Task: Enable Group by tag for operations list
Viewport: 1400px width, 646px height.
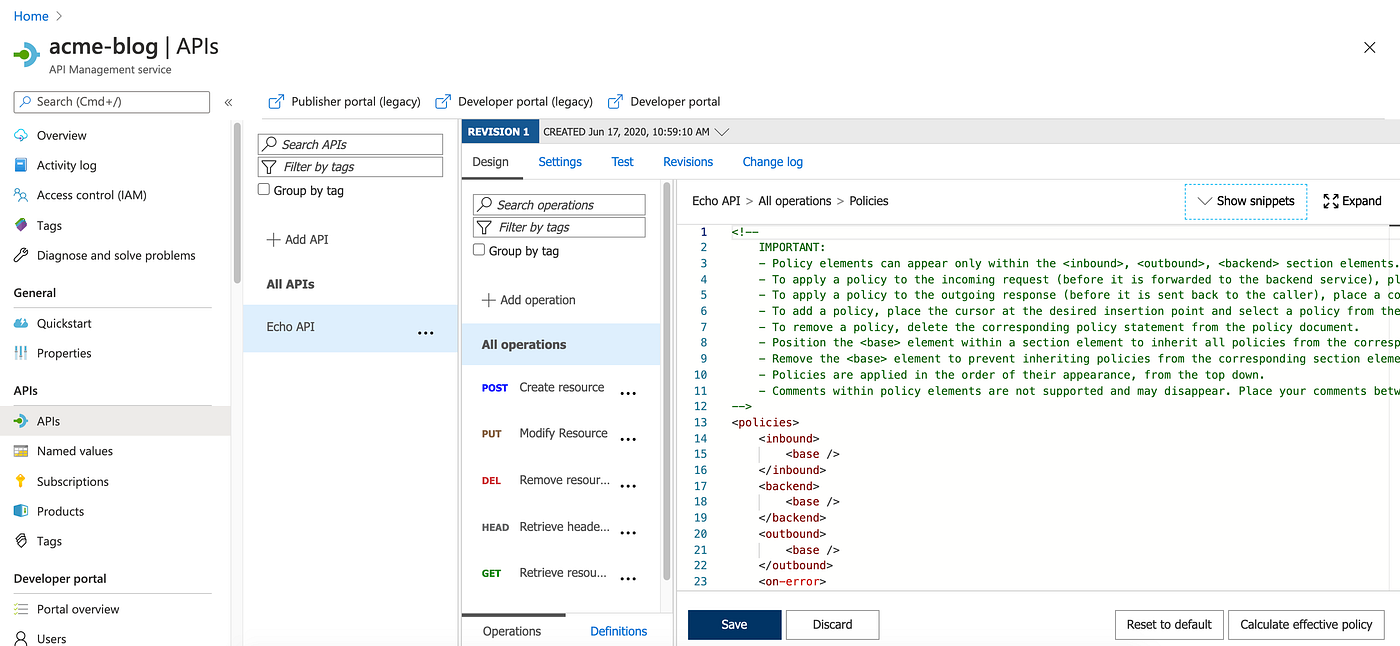Action: [x=478, y=250]
